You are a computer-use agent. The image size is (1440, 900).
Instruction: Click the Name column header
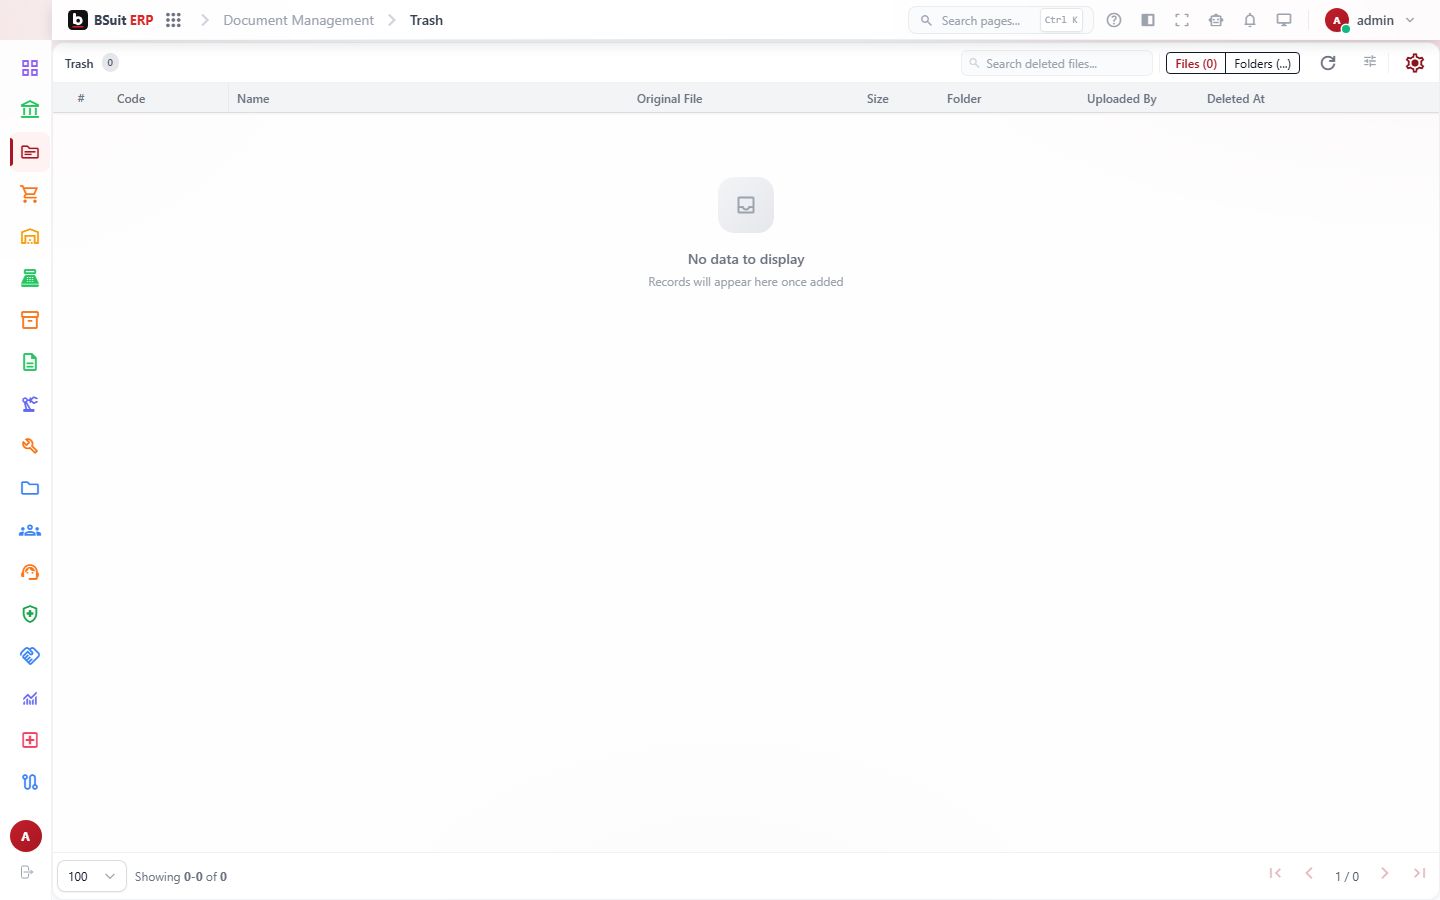(253, 99)
